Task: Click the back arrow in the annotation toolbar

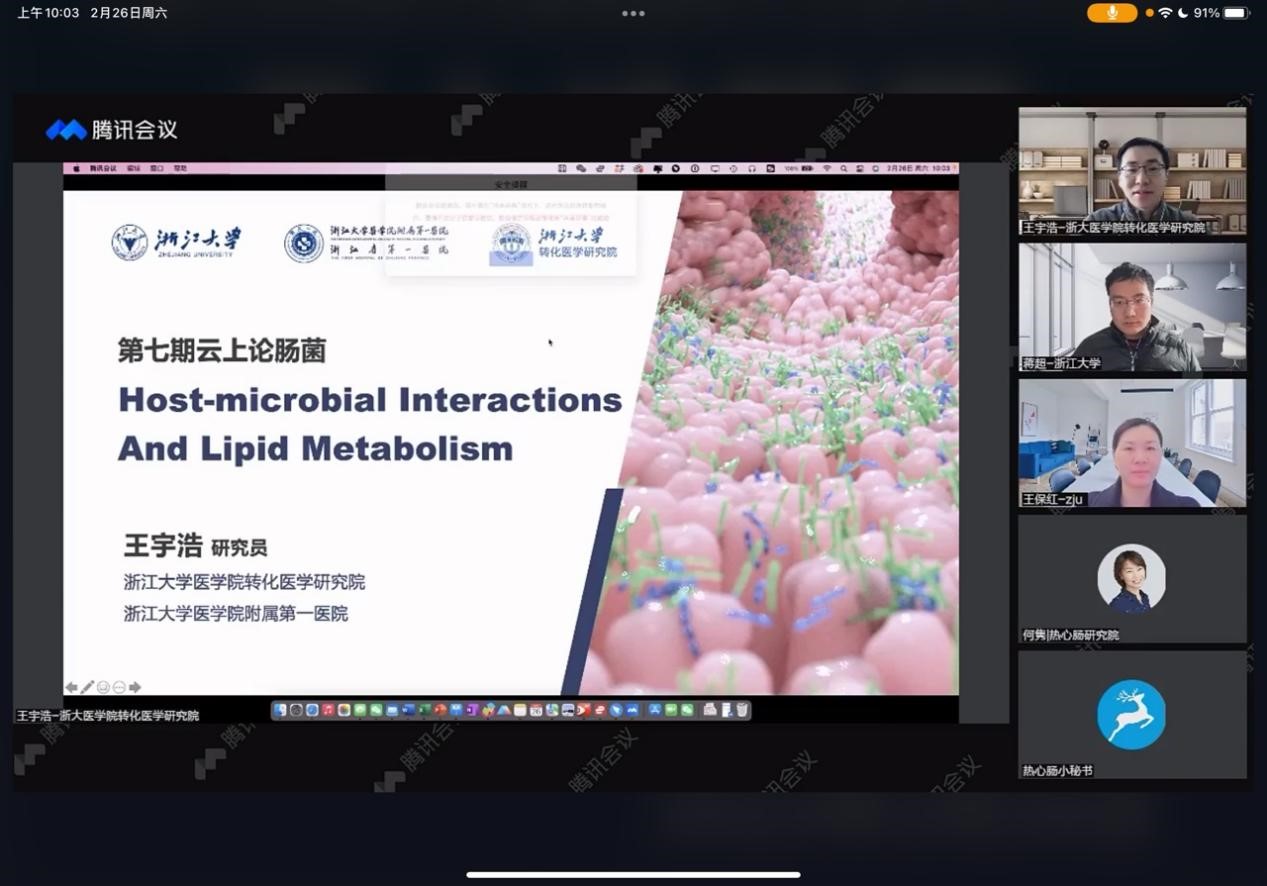Action: [71, 687]
